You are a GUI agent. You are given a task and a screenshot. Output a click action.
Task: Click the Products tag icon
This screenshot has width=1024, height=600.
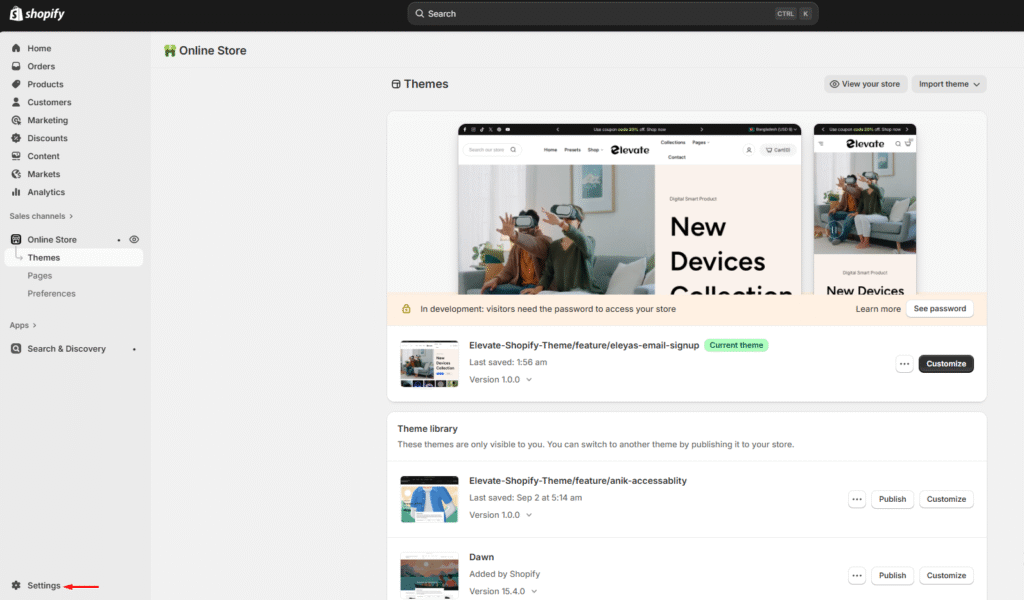pyautogui.click(x=16, y=84)
